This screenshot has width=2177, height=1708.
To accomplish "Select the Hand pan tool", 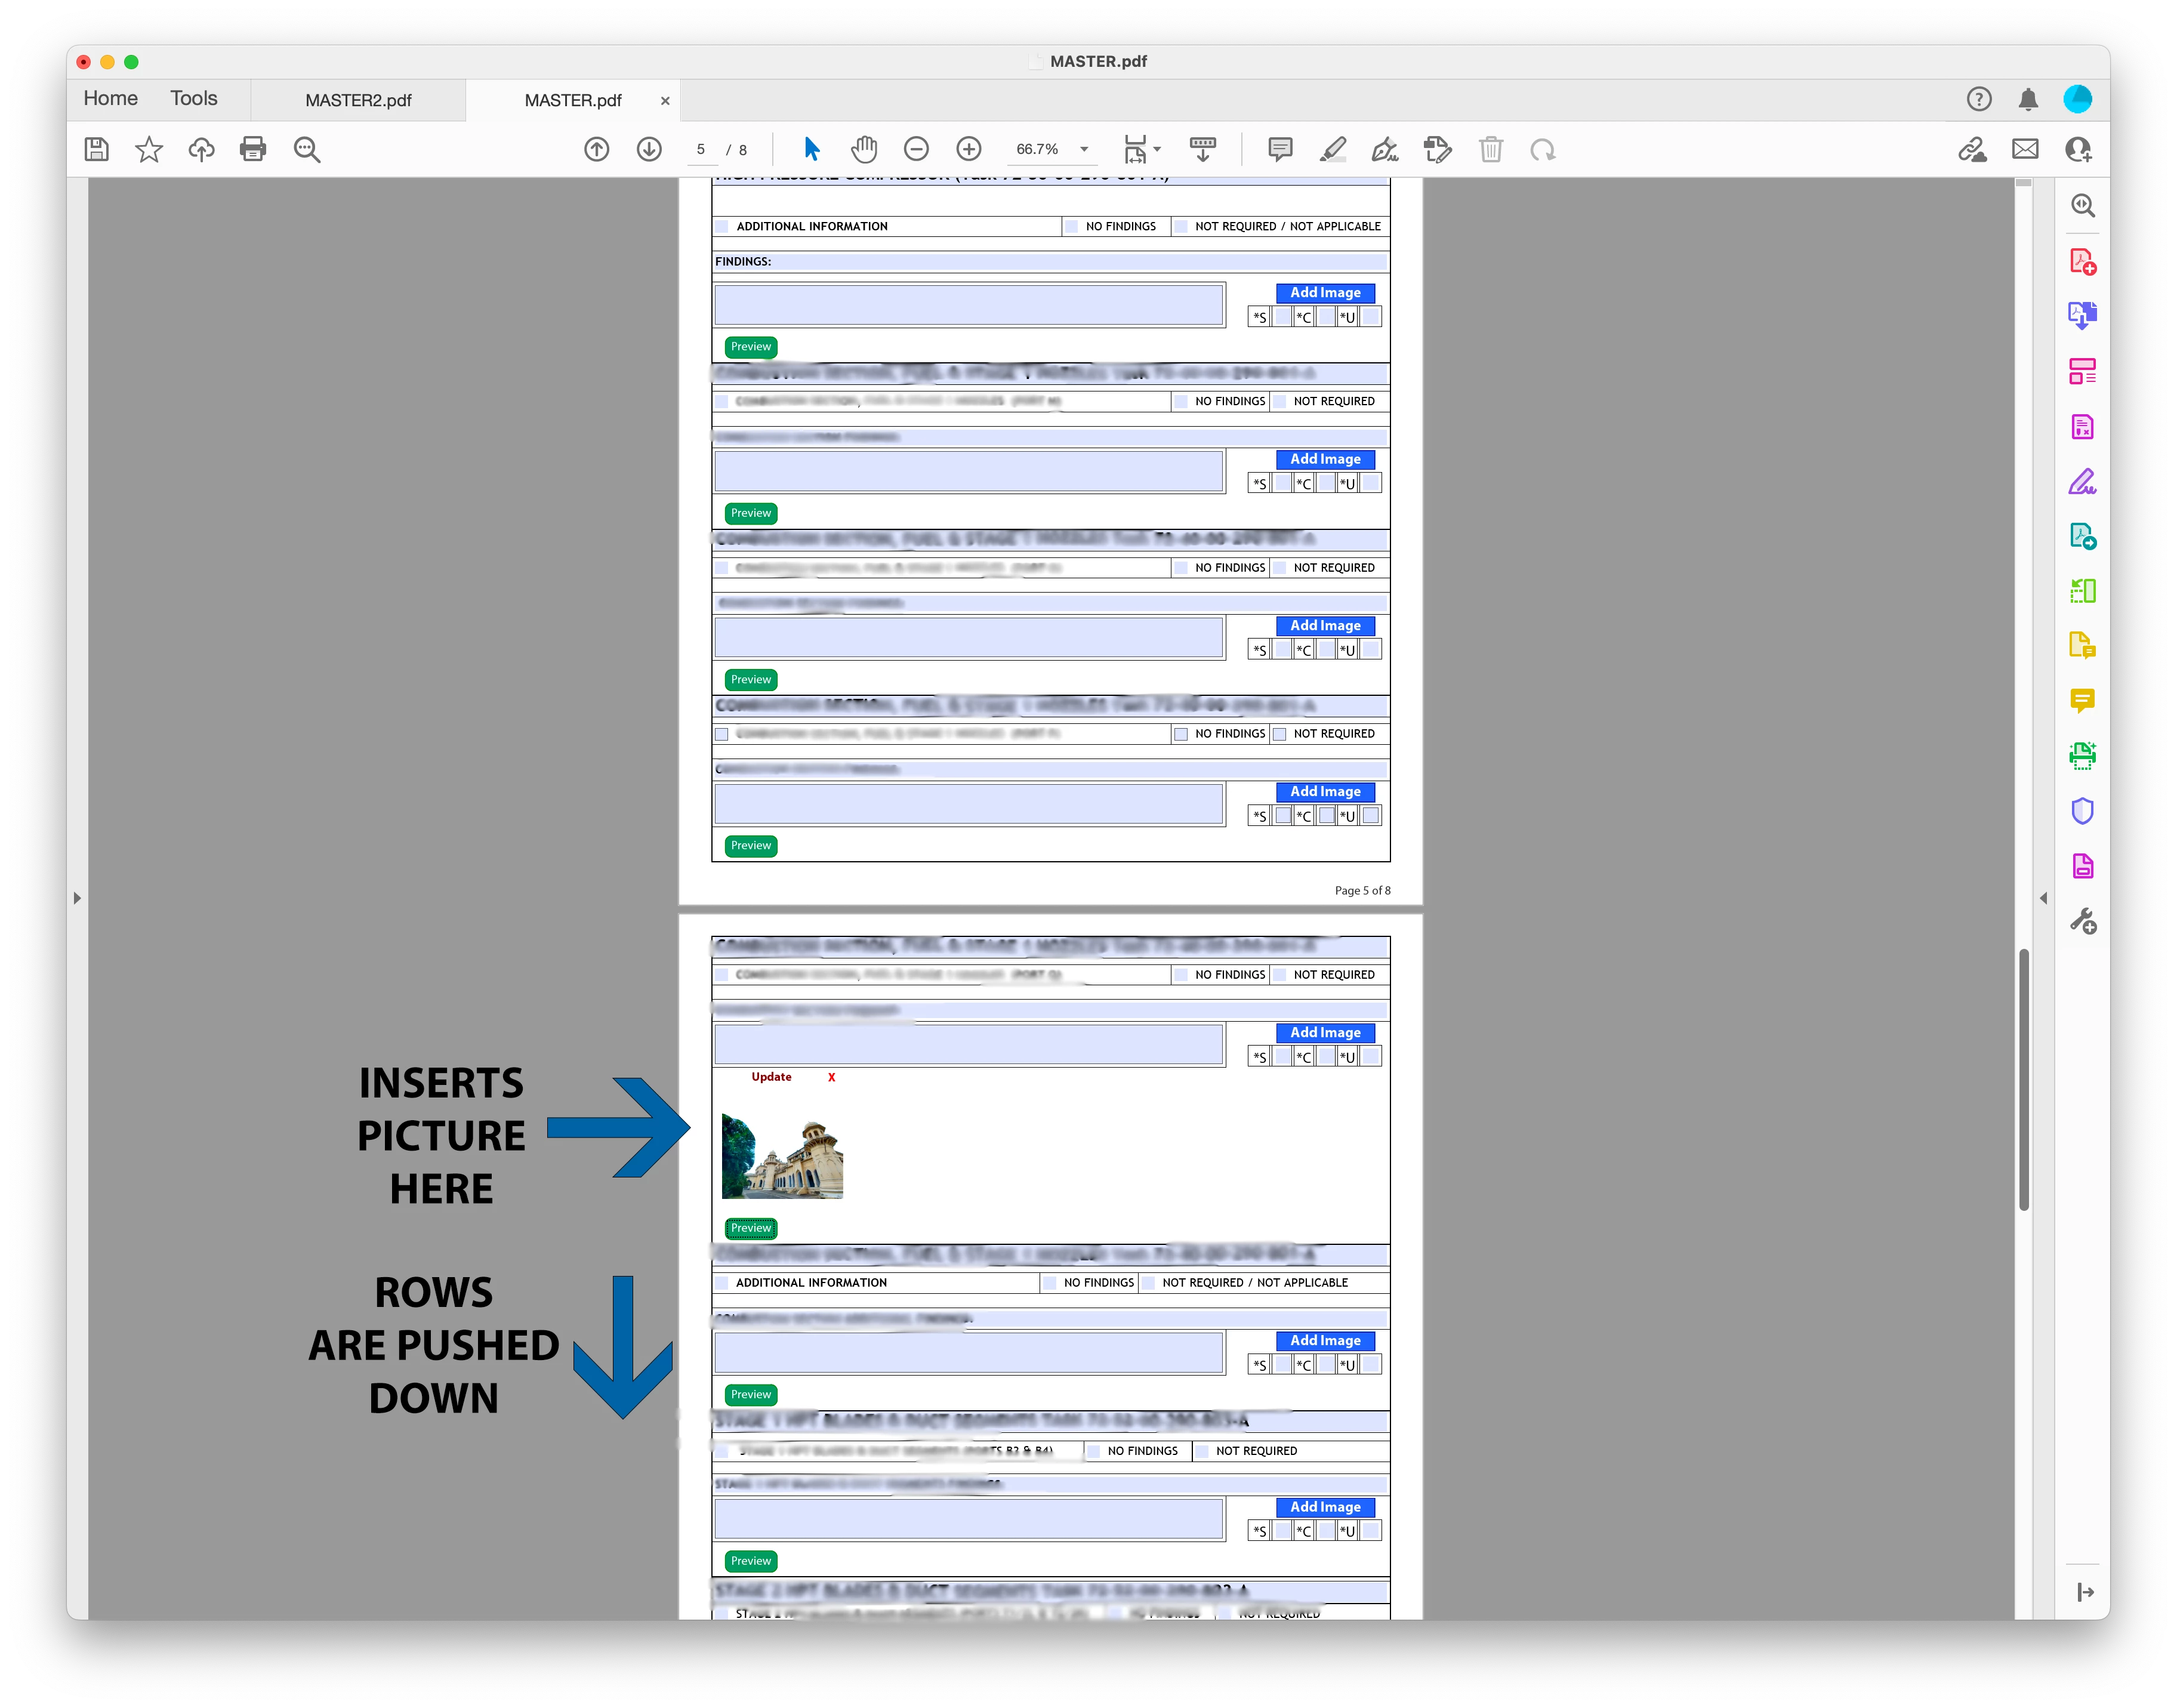I will click(x=864, y=150).
